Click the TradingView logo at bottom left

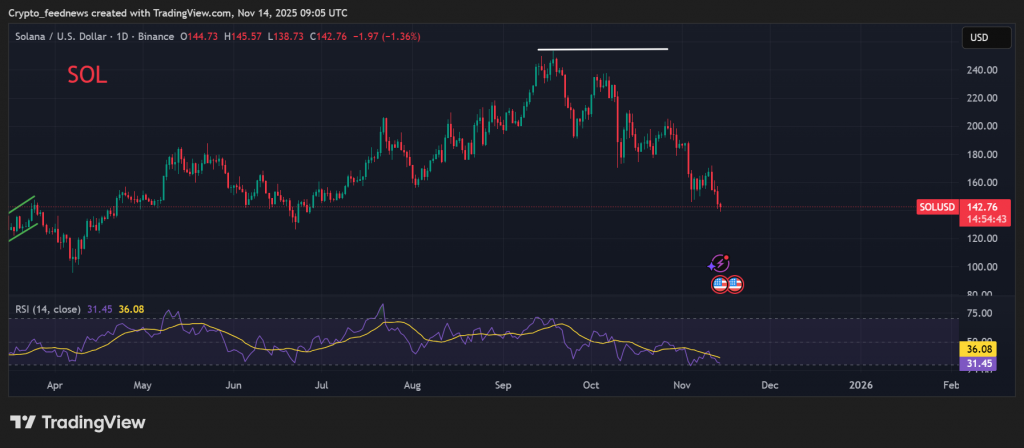(78, 422)
